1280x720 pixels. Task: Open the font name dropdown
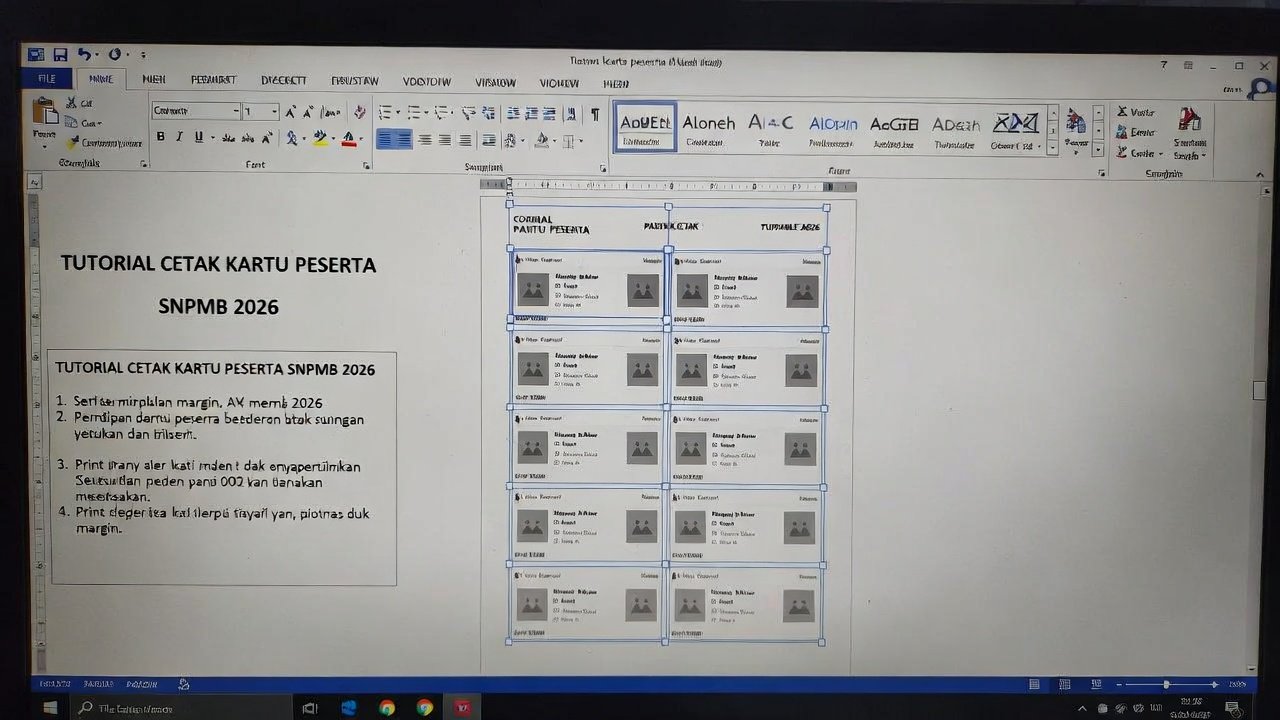click(x=236, y=112)
